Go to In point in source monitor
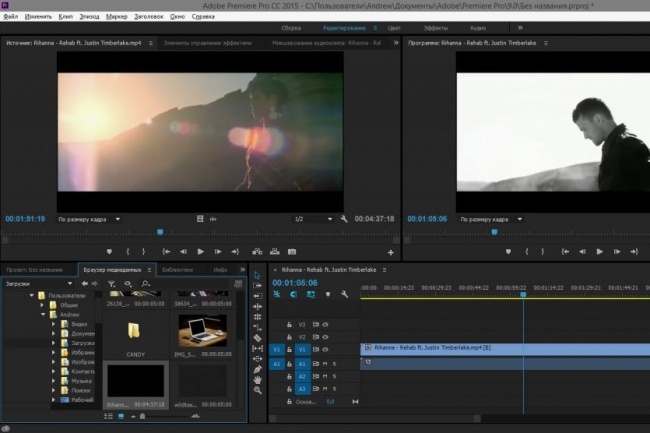Viewport: 650px width, 433px height. pyautogui.click(x=166, y=252)
